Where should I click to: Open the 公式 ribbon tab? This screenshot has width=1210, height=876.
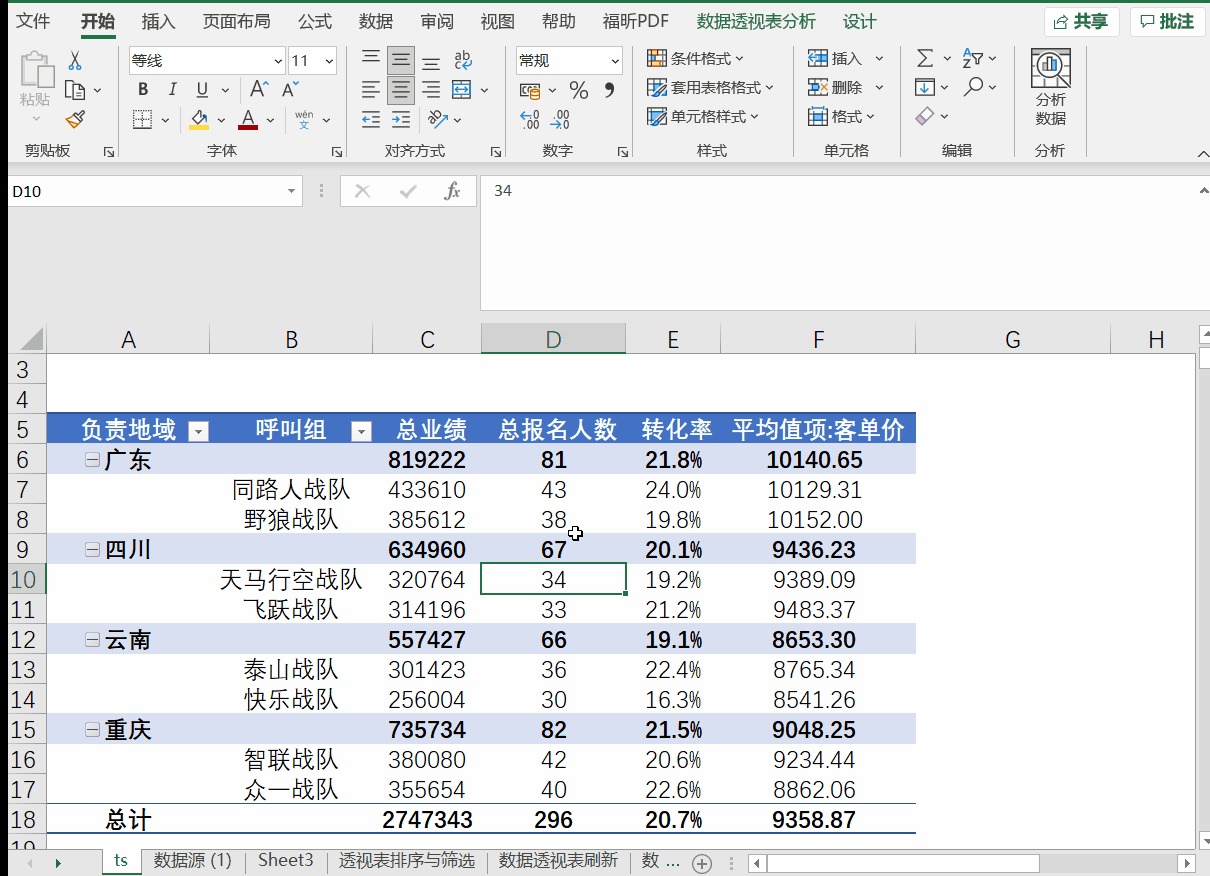[315, 21]
